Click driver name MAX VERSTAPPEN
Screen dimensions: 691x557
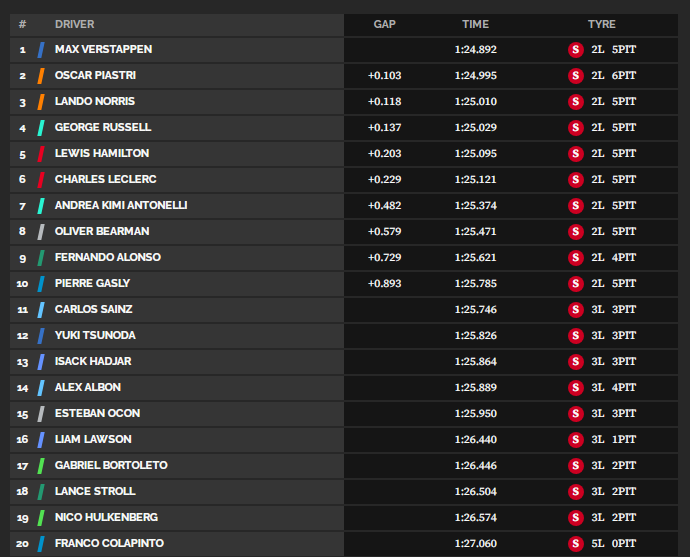104,49
